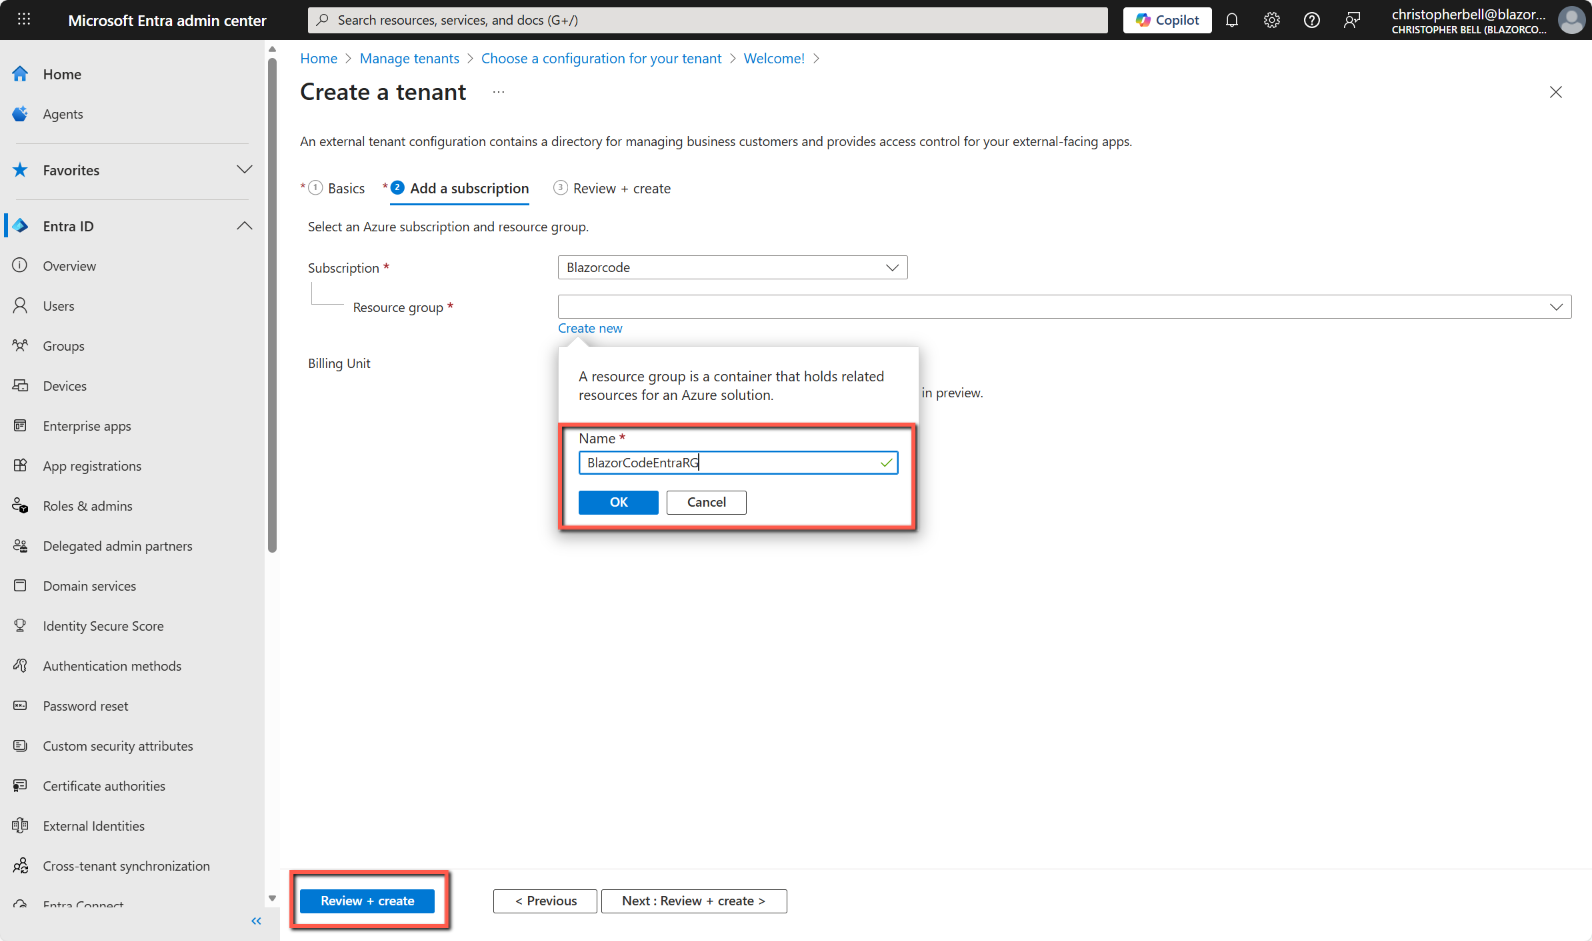Open the settings gear icon

click(1272, 20)
